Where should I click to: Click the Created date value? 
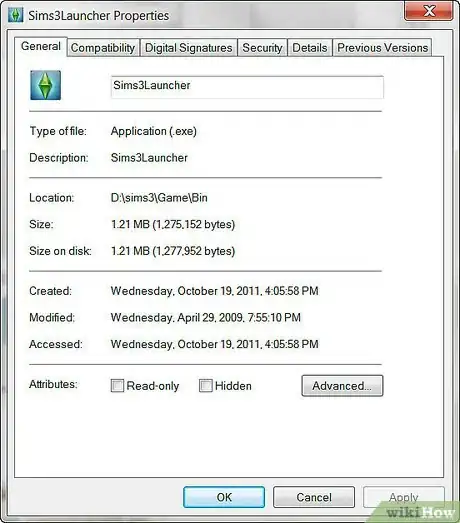[214, 291]
